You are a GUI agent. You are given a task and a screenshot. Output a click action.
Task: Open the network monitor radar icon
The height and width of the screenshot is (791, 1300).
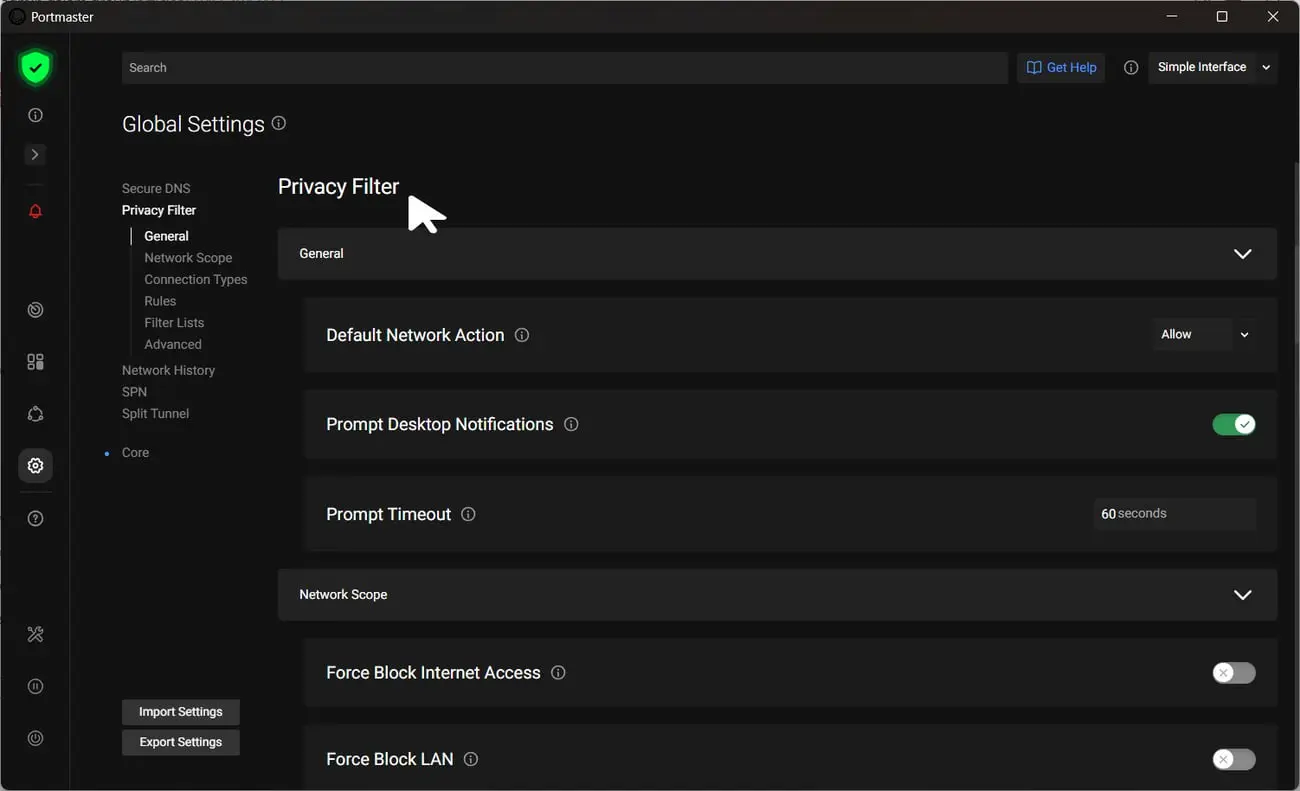pos(35,310)
